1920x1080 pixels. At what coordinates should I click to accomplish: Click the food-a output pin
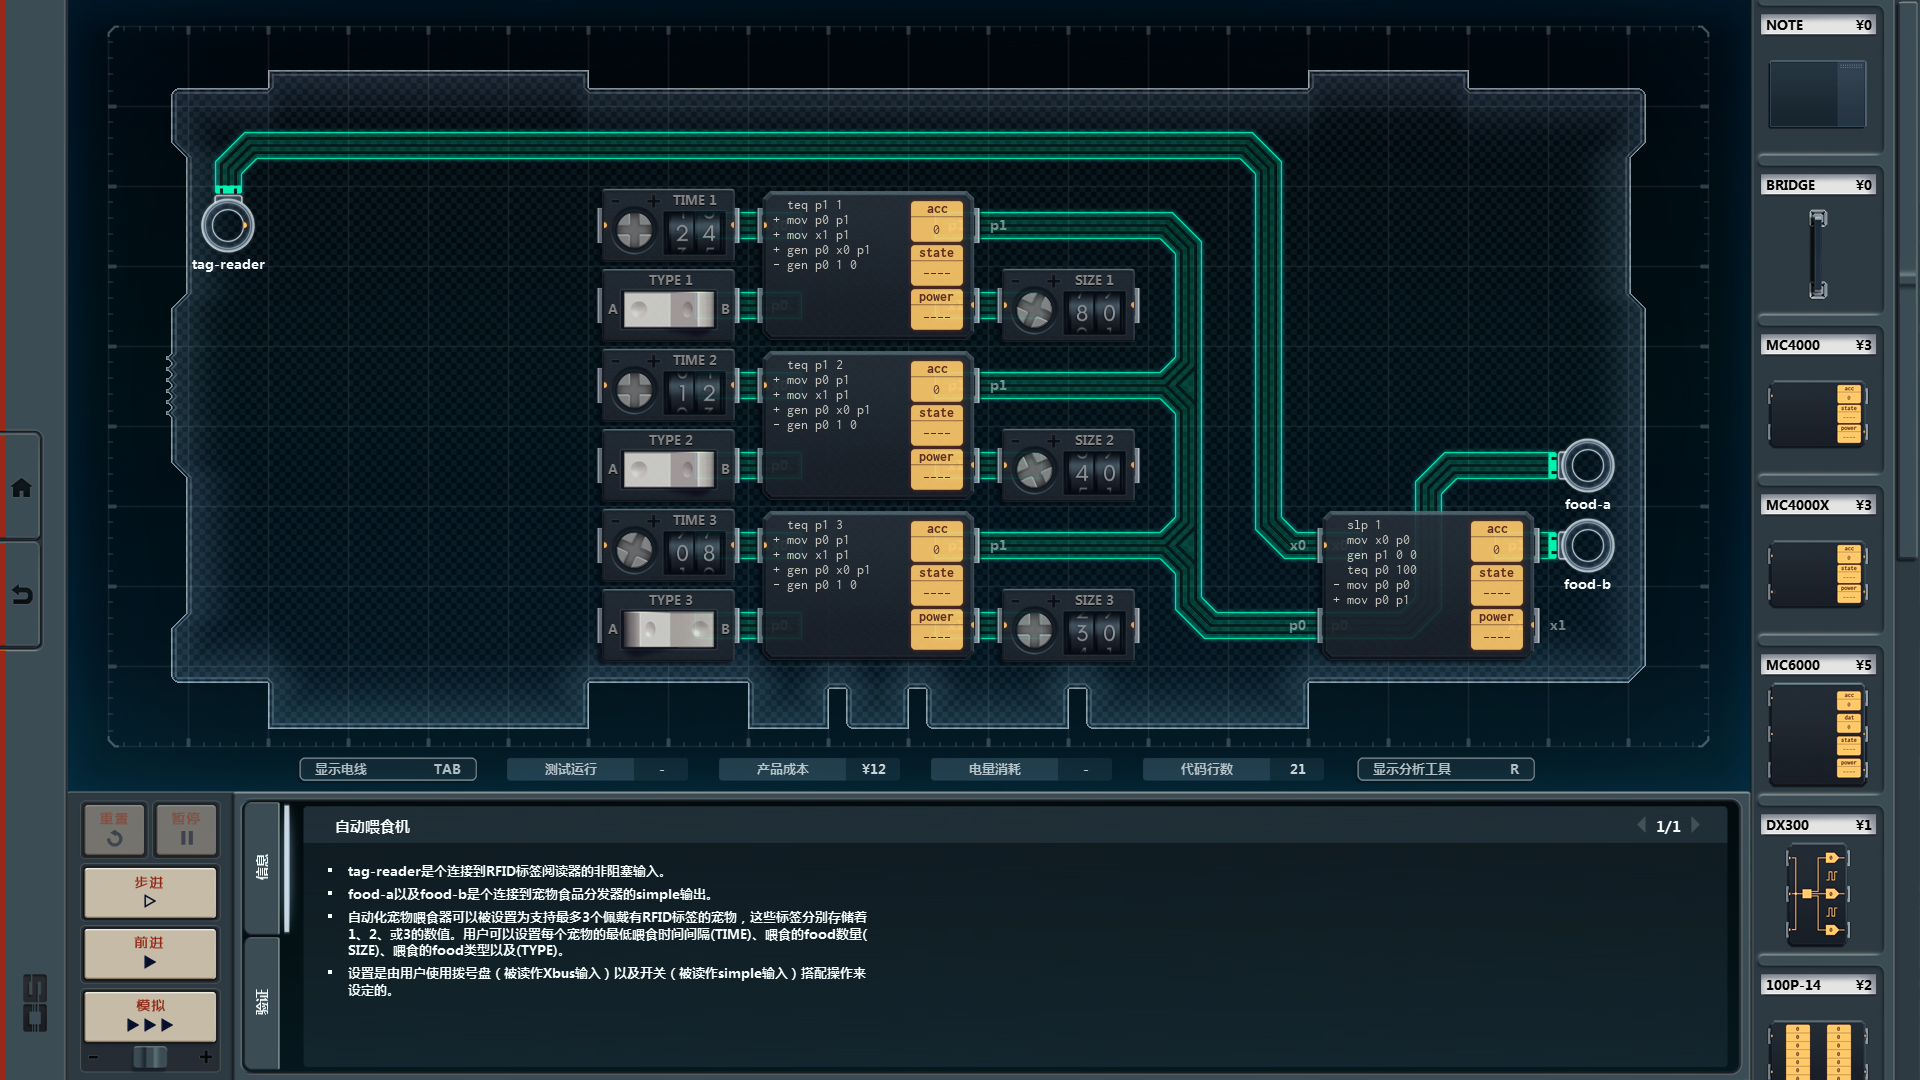point(1586,466)
